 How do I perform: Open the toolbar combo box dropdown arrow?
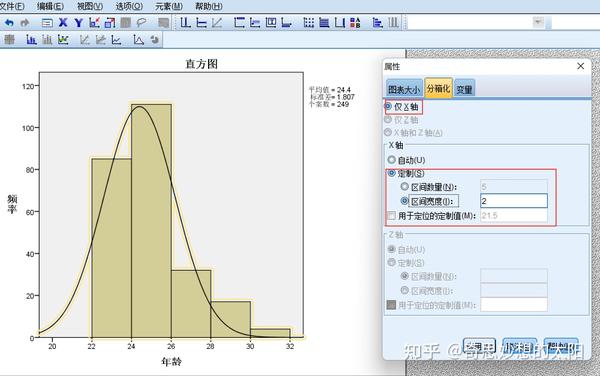click(x=538, y=22)
